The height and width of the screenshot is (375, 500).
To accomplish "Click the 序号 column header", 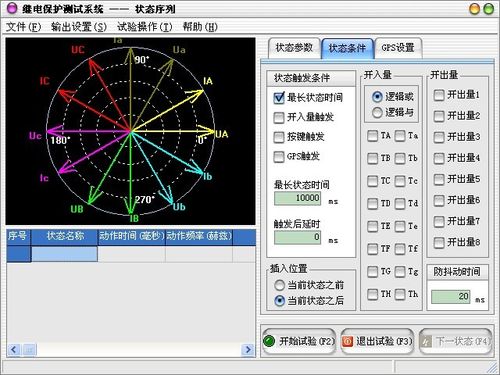I will pyautogui.click(x=19, y=237).
